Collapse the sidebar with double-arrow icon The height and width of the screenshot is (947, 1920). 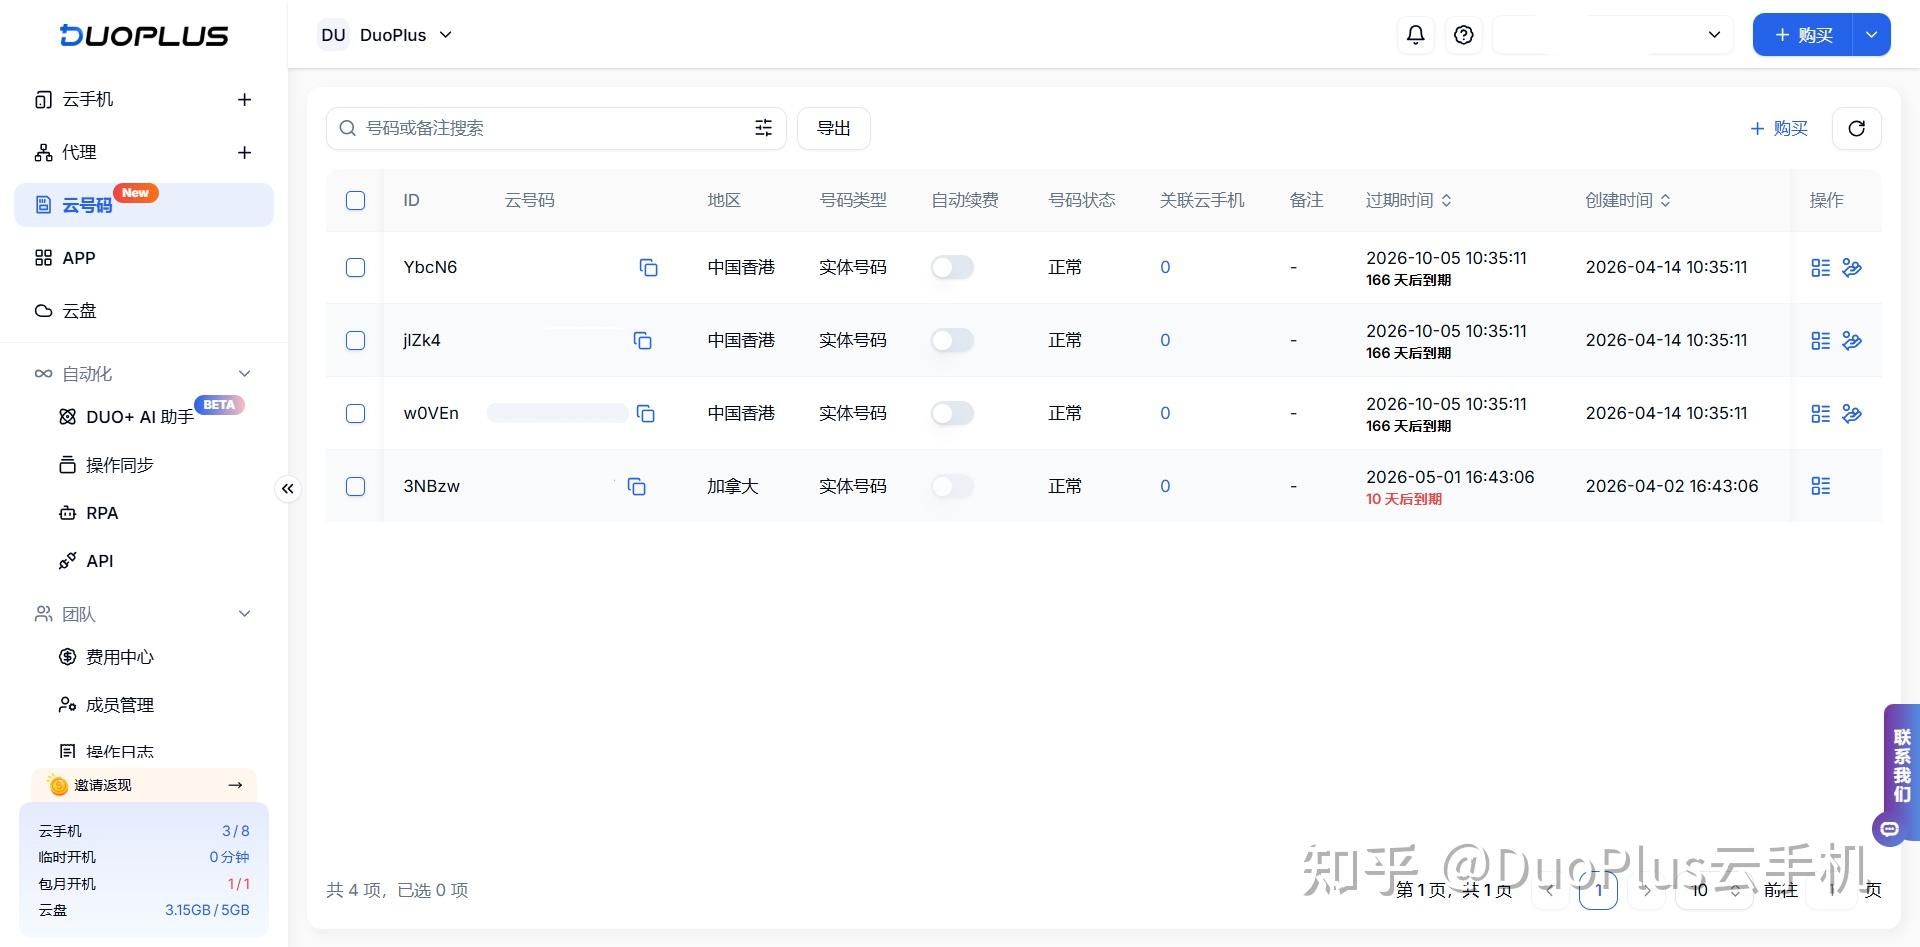[x=288, y=488]
